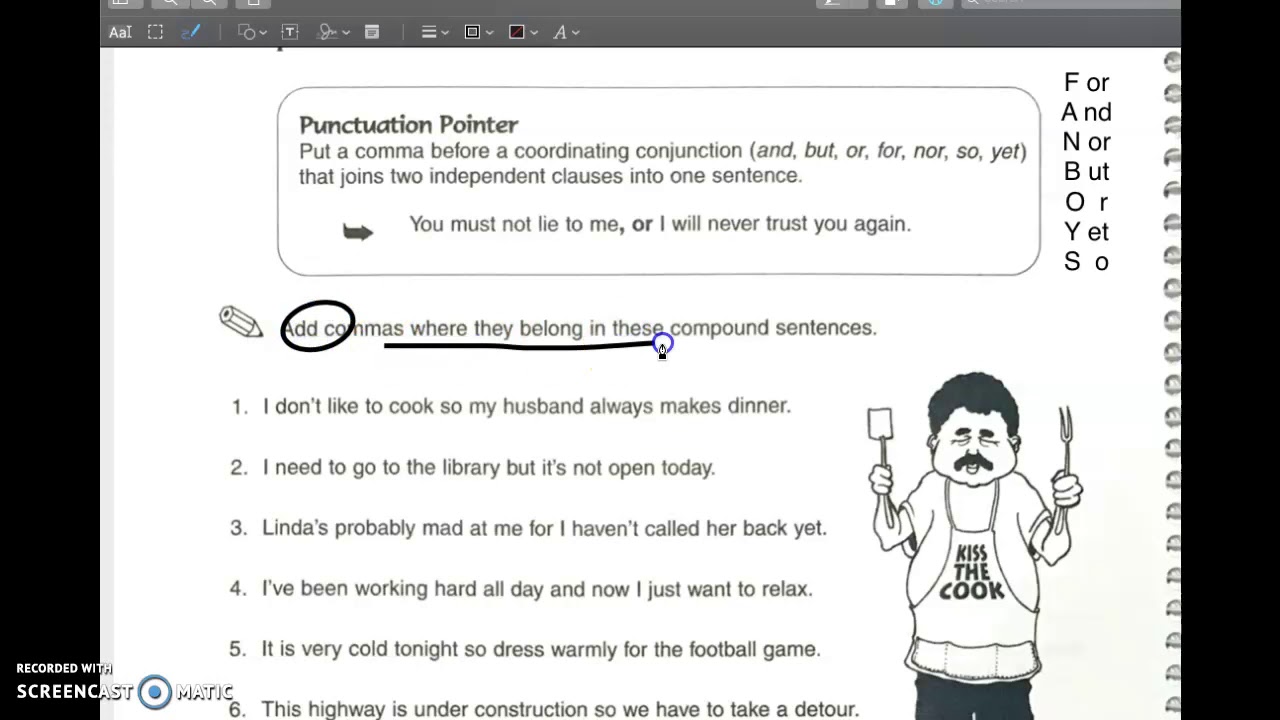Open the Border Color dropdown
Screen dimensions: 1280x720
click(x=479, y=32)
